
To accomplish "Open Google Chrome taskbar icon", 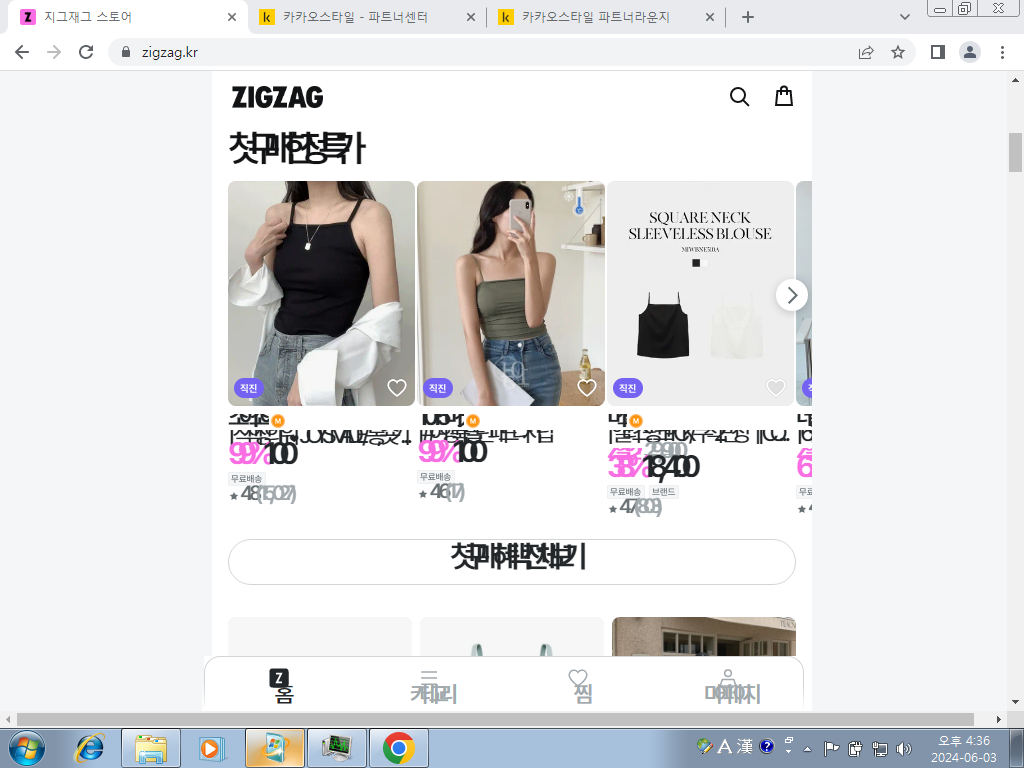I will click(399, 748).
